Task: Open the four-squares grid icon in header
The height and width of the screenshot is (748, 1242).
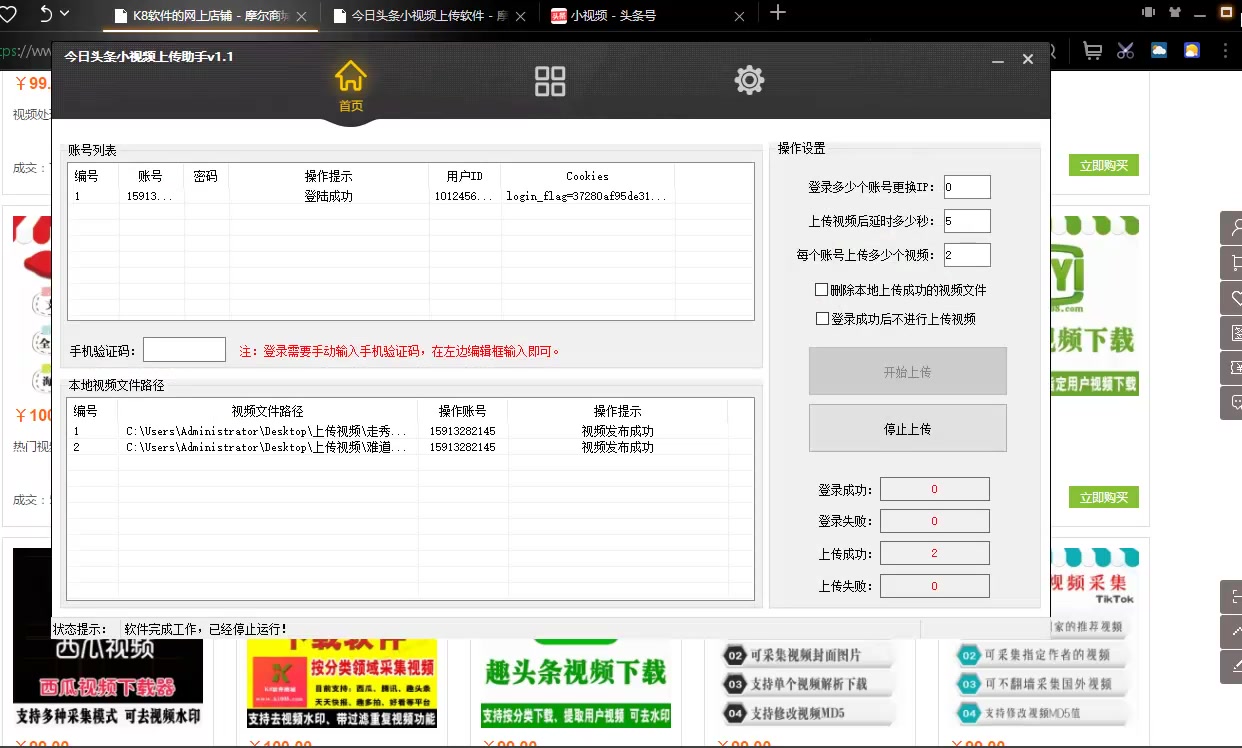Action: (x=550, y=81)
